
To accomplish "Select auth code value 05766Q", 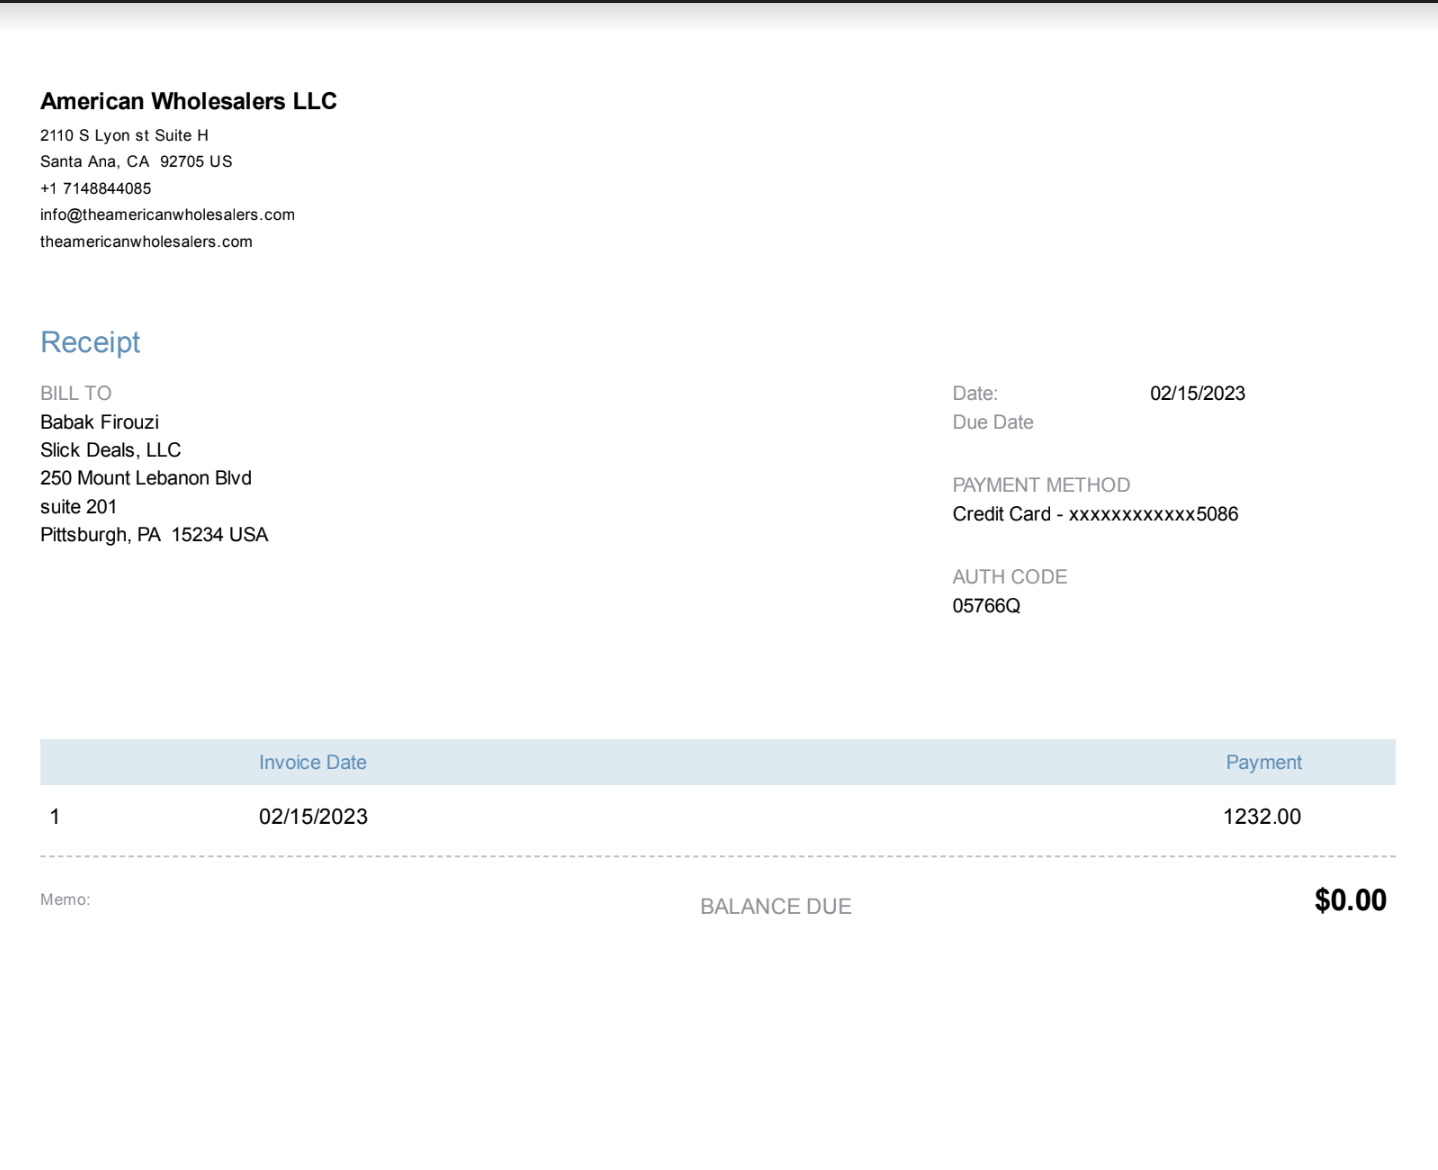I will pyautogui.click(x=986, y=606).
